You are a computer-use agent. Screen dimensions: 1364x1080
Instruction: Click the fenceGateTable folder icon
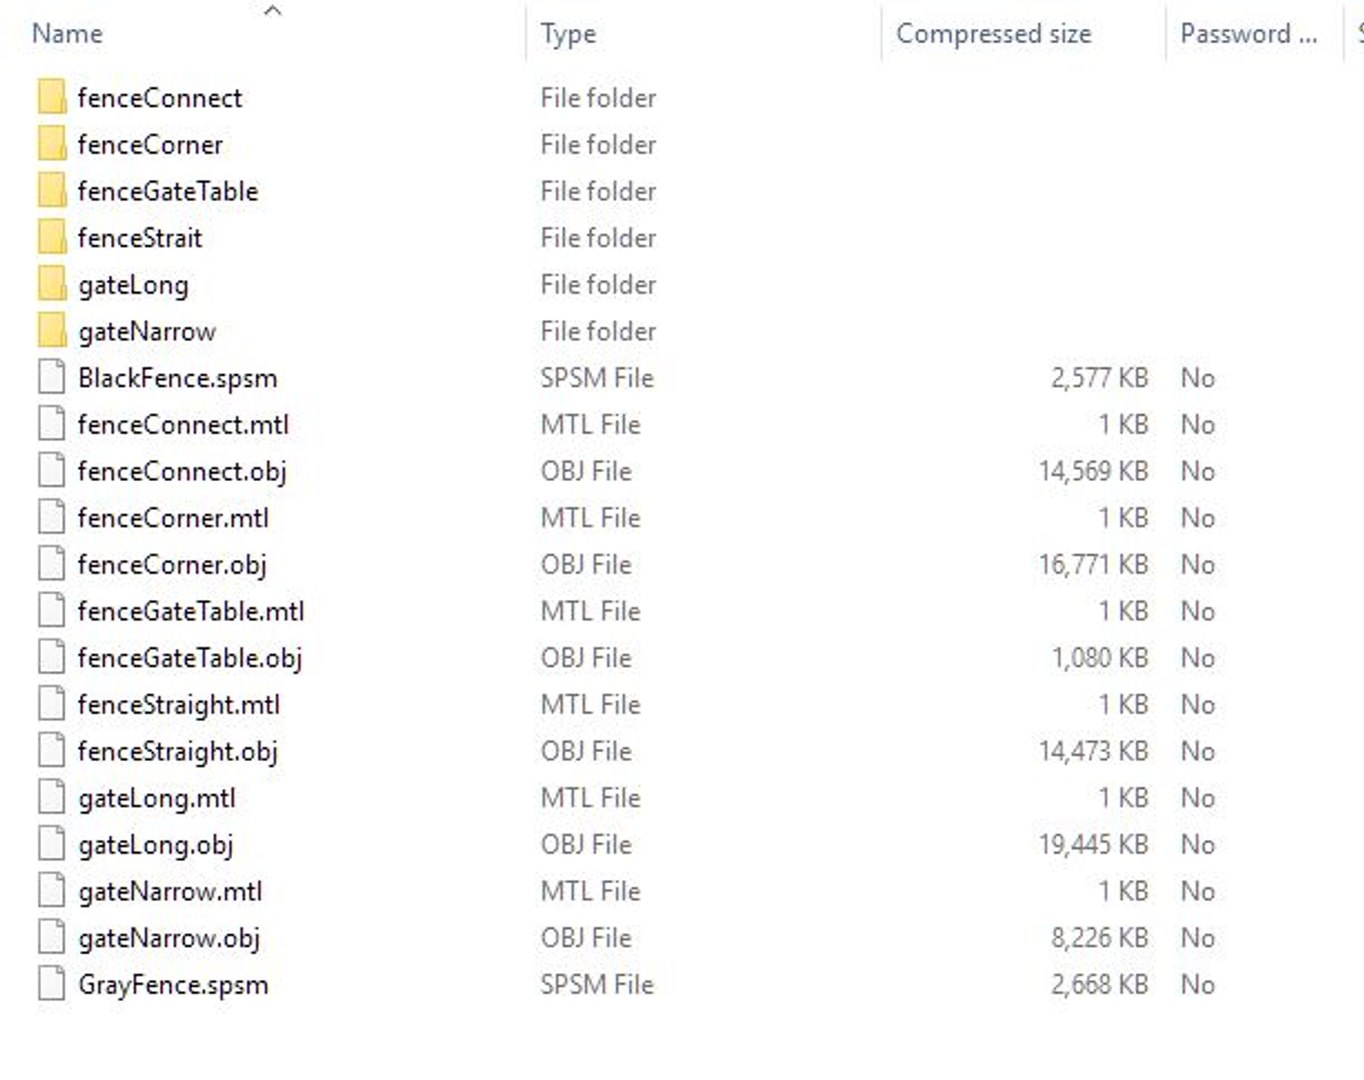[x=52, y=191]
